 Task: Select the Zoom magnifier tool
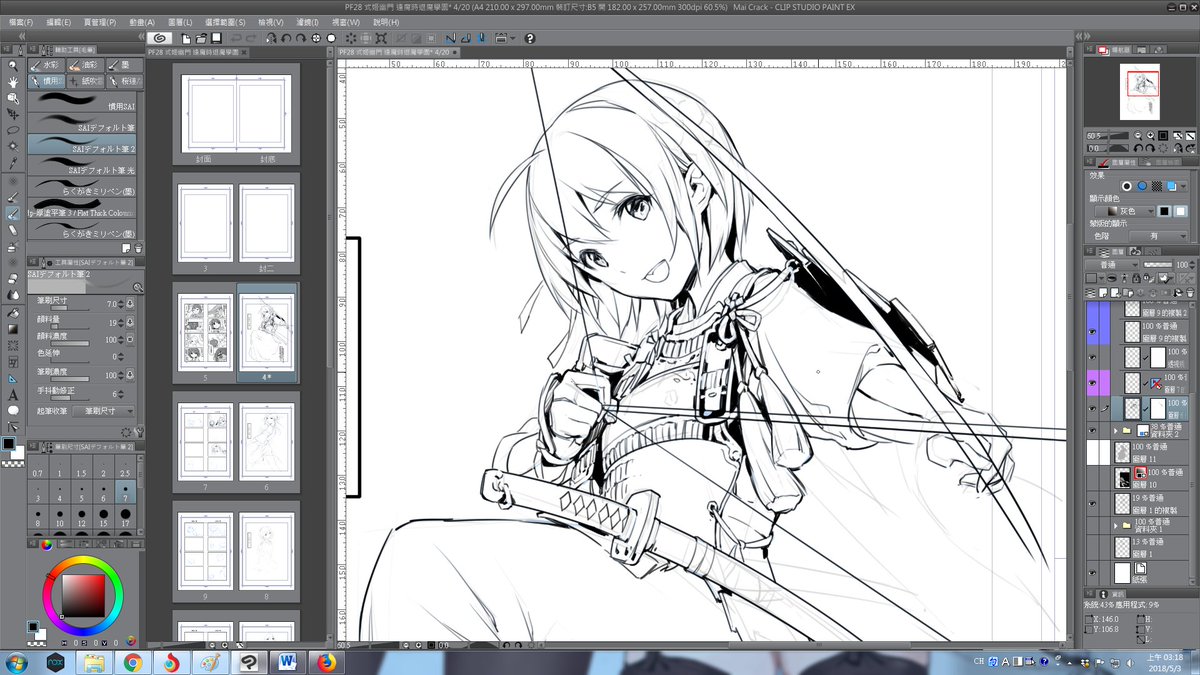click(x=13, y=65)
